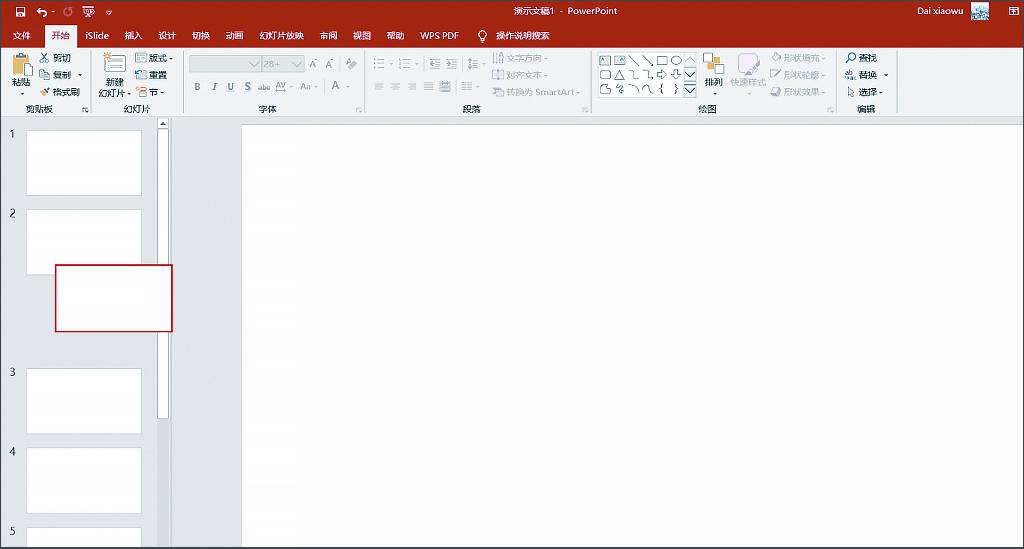Toggle Justify paragraph button
Viewport: 1024px width, 549px height.
coord(428,86)
